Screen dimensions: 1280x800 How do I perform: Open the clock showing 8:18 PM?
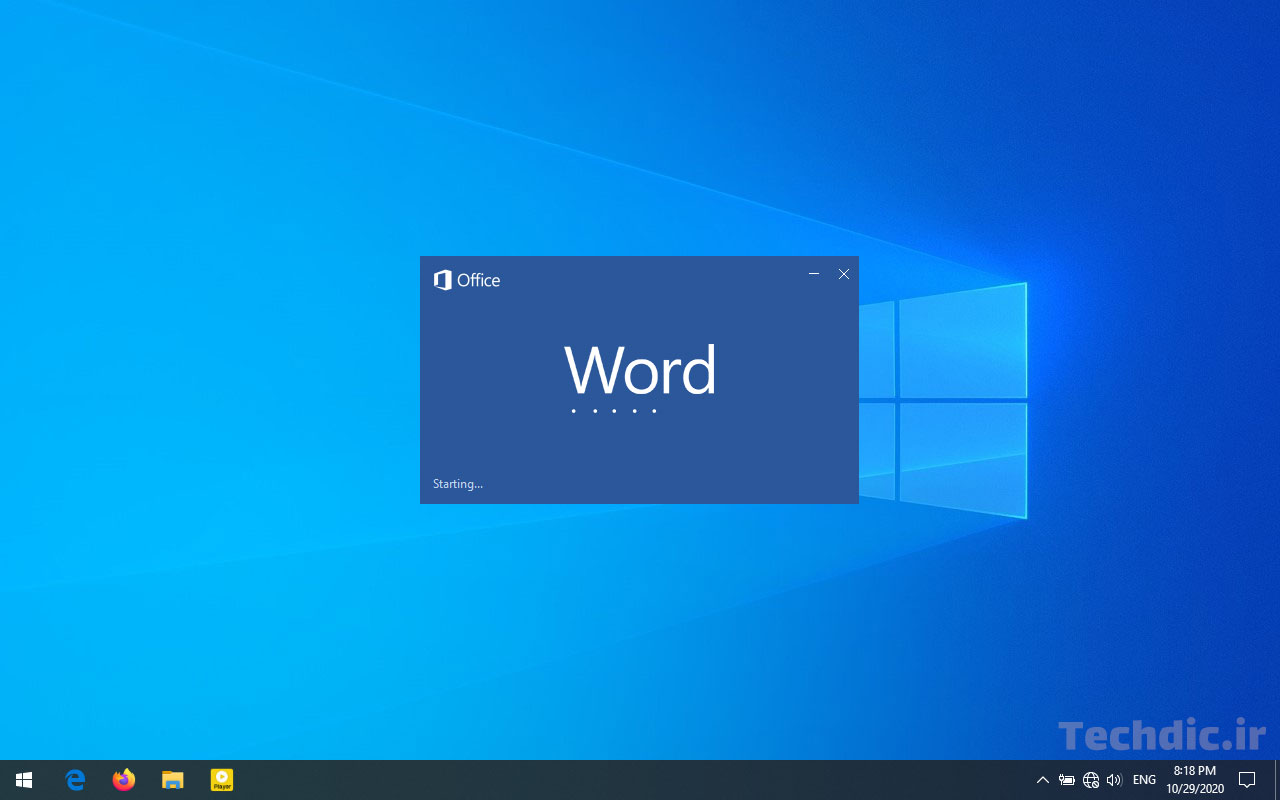point(1195,780)
